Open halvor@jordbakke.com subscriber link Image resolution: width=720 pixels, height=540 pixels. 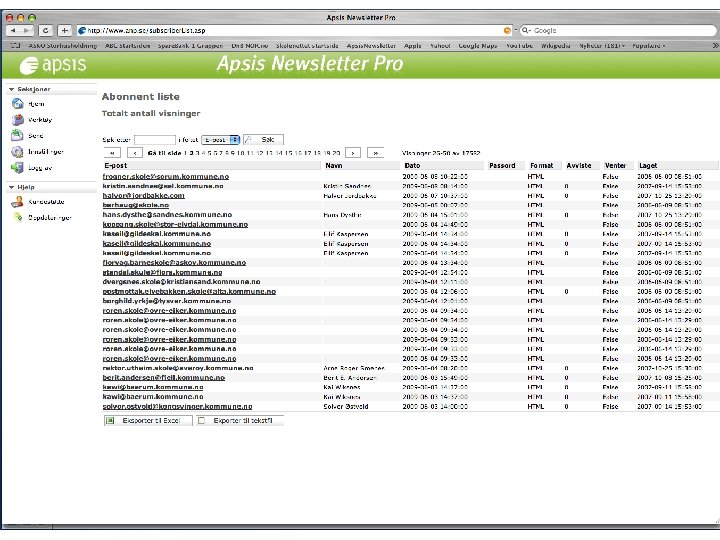(x=144, y=196)
